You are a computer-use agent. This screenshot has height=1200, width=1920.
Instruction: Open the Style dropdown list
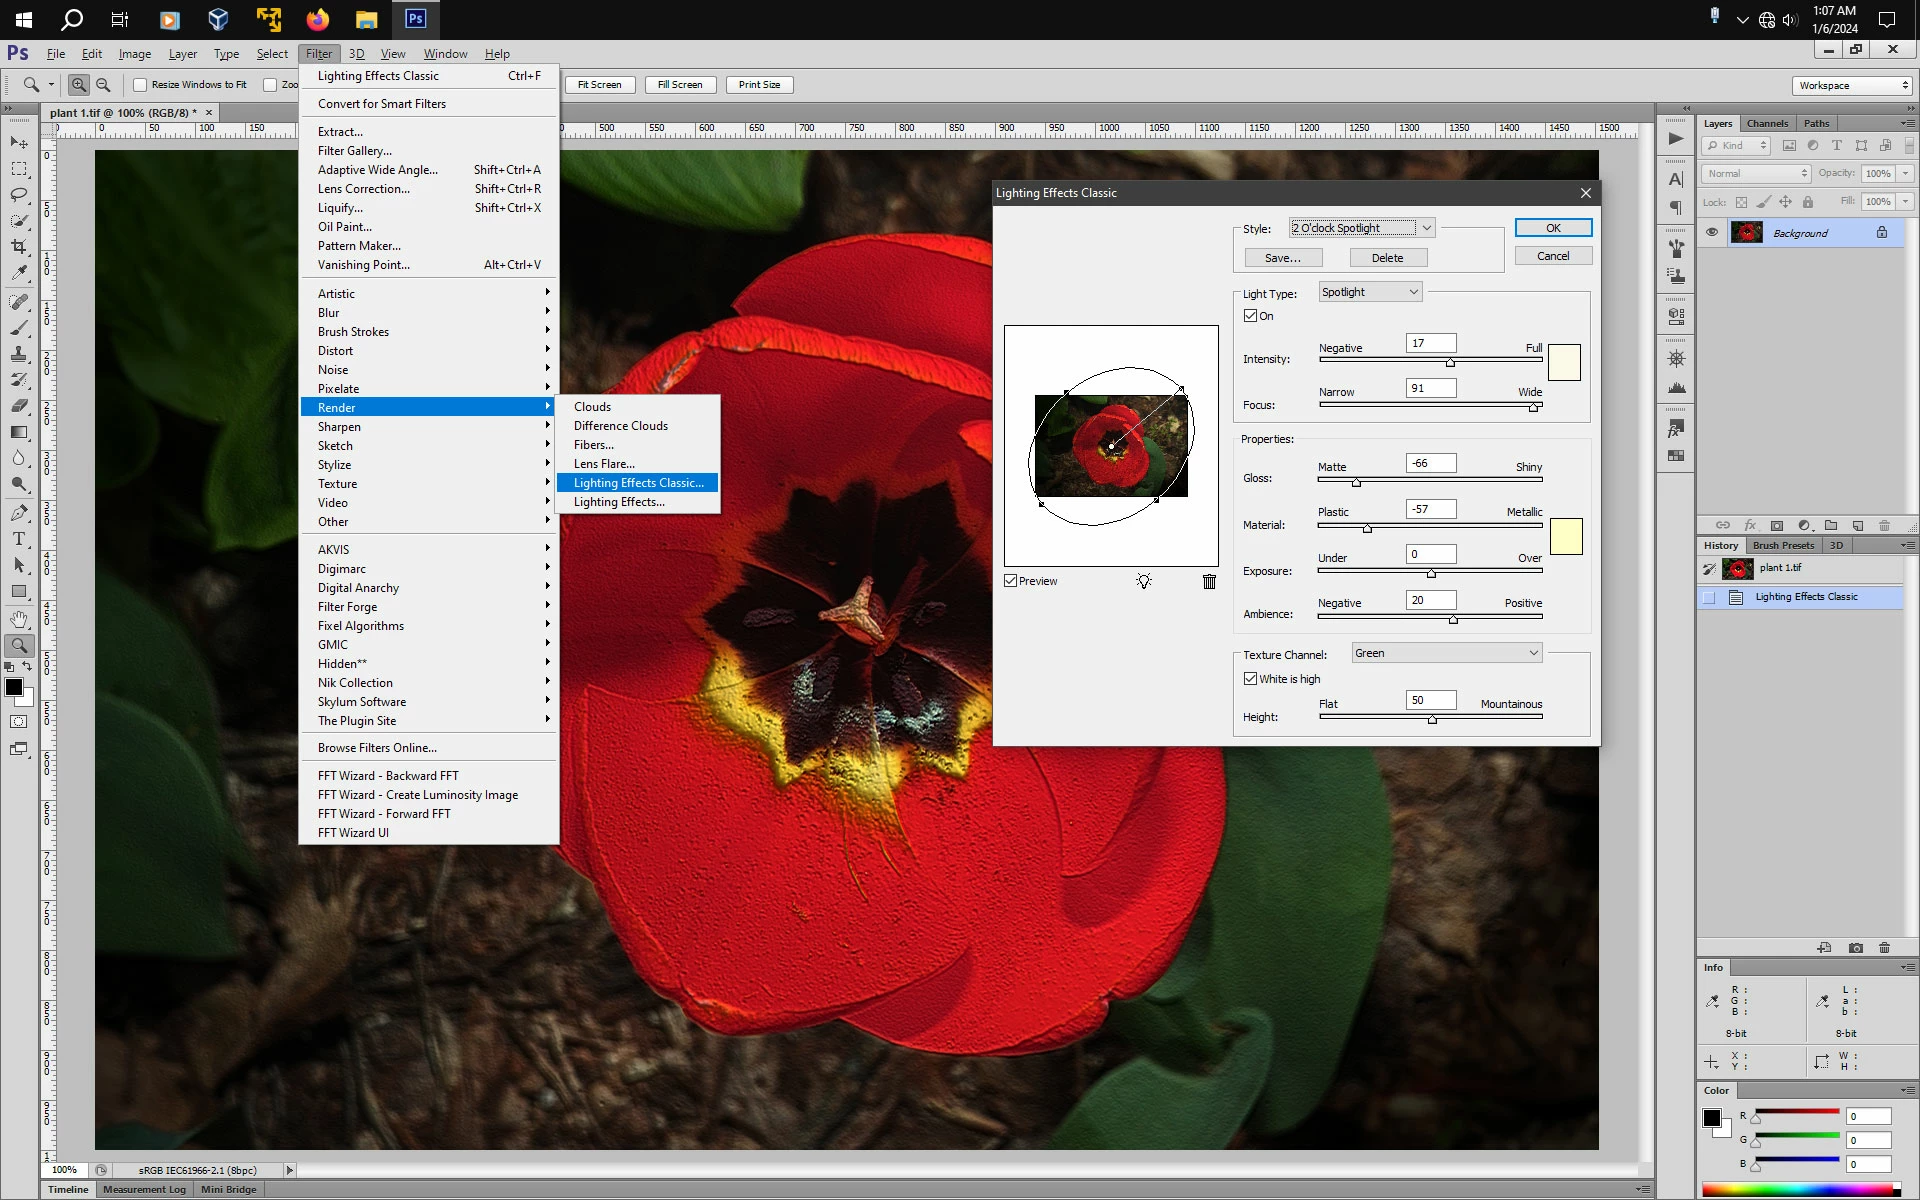(x=1426, y=228)
